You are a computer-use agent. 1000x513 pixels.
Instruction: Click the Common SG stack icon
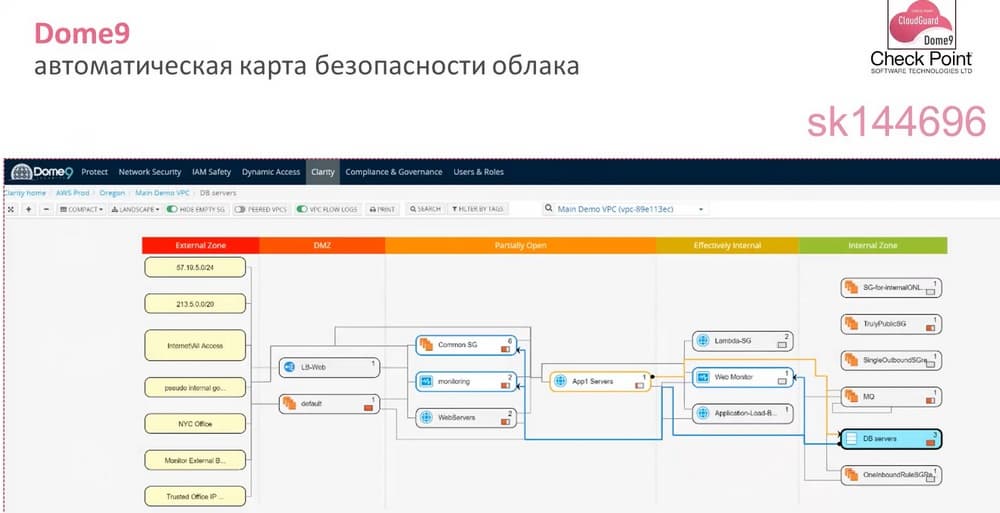(x=426, y=345)
